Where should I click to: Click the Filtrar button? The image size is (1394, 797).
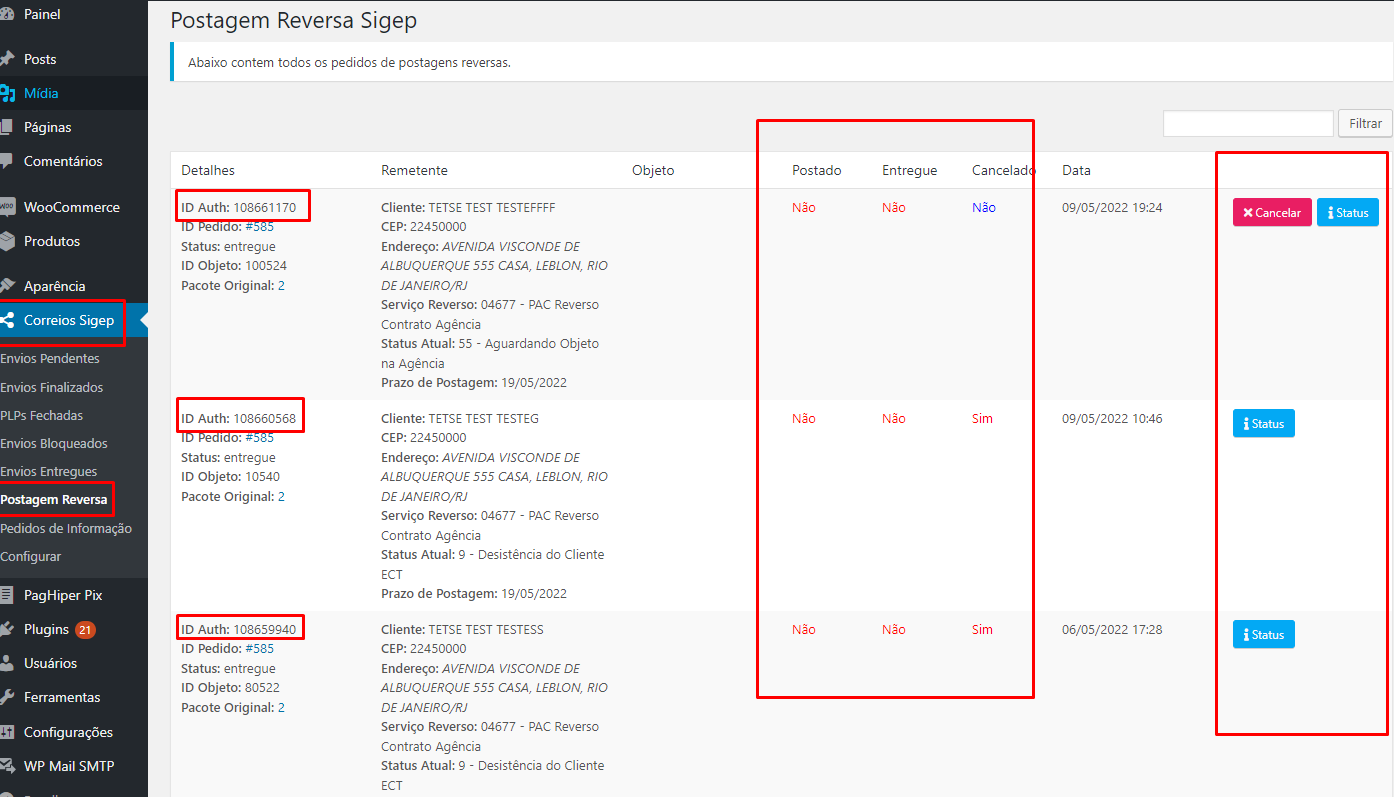click(1365, 123)
